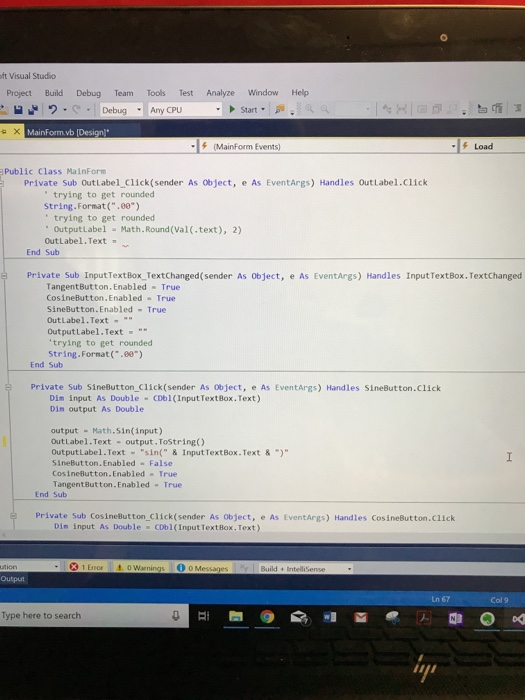525x700 pixels.
Task: Collapse the OutLabel_Click sub outline box
Action: (2, 183)
